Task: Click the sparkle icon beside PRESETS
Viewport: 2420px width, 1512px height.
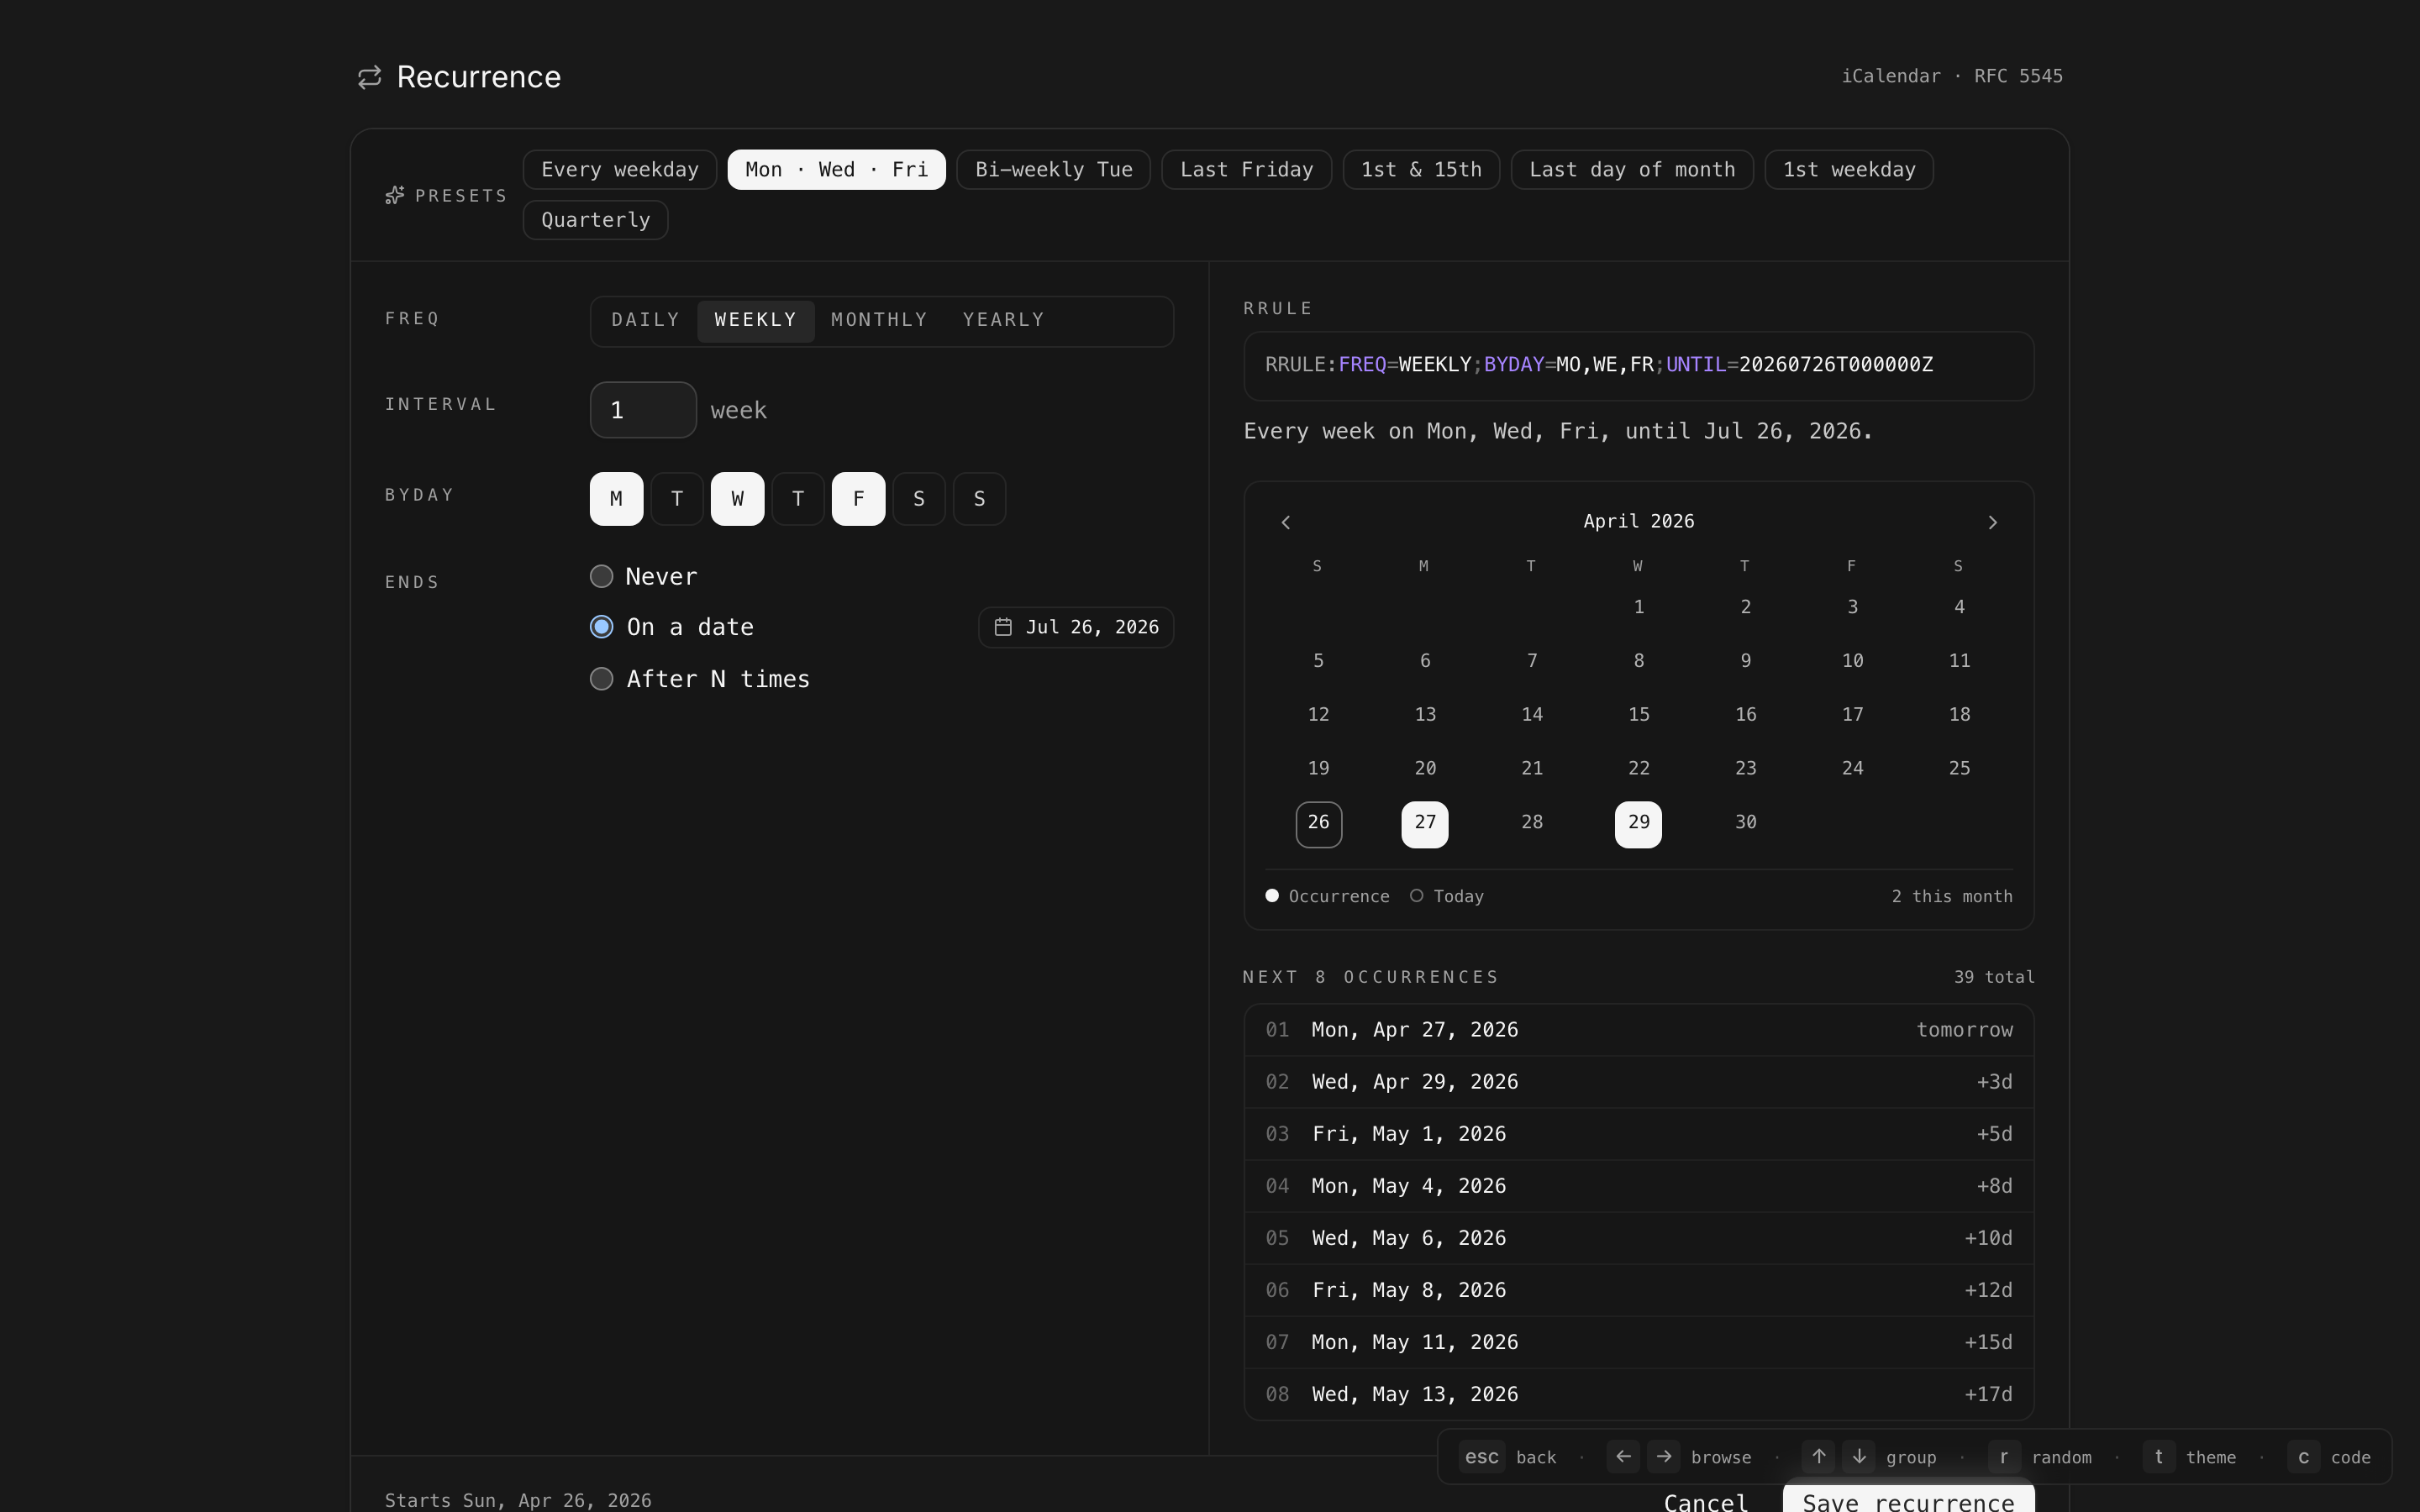Action: [x=395, y=195]
